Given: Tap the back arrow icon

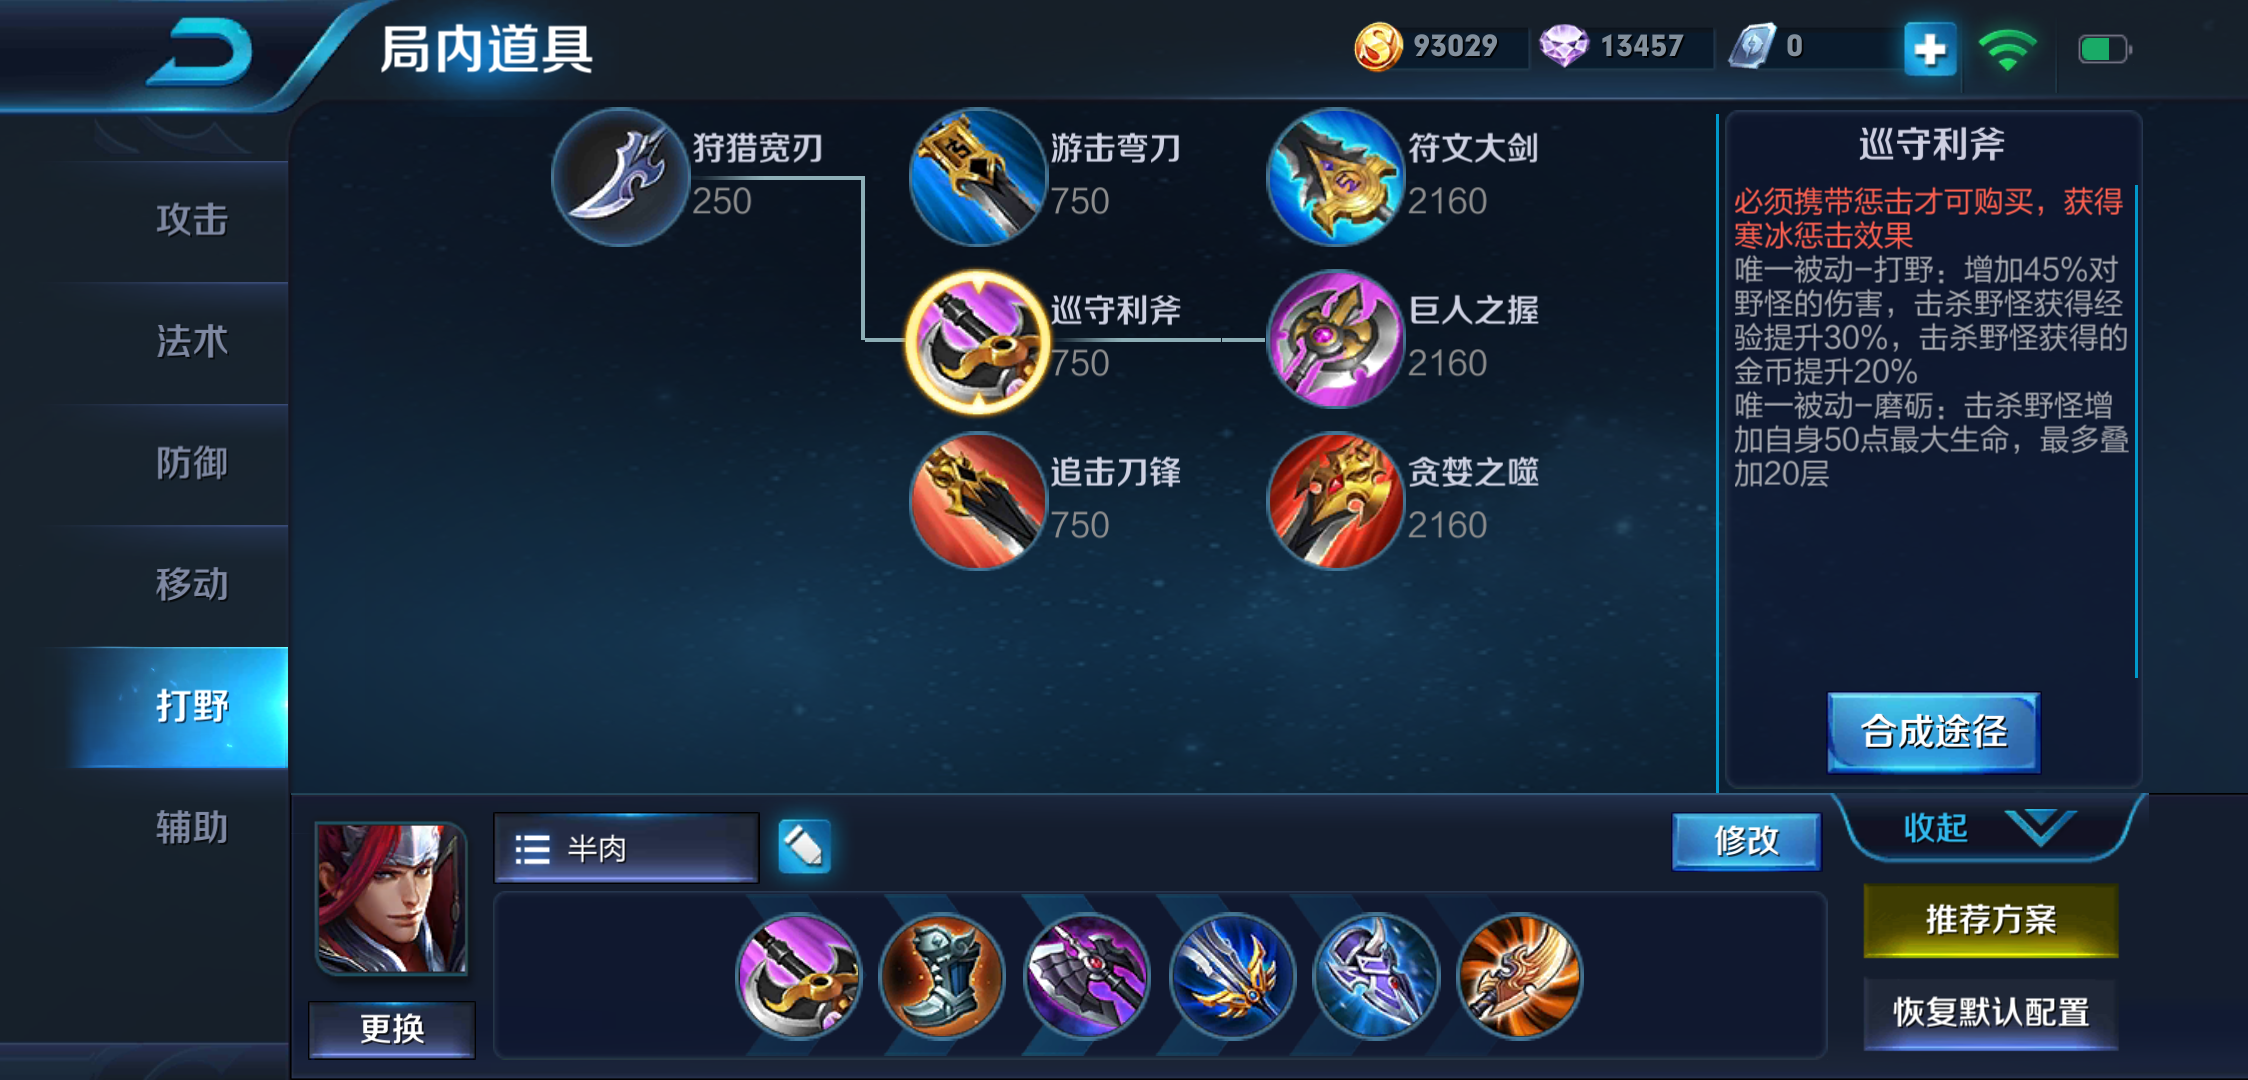Looking at the screenshot, I should [x=200, y=52].
